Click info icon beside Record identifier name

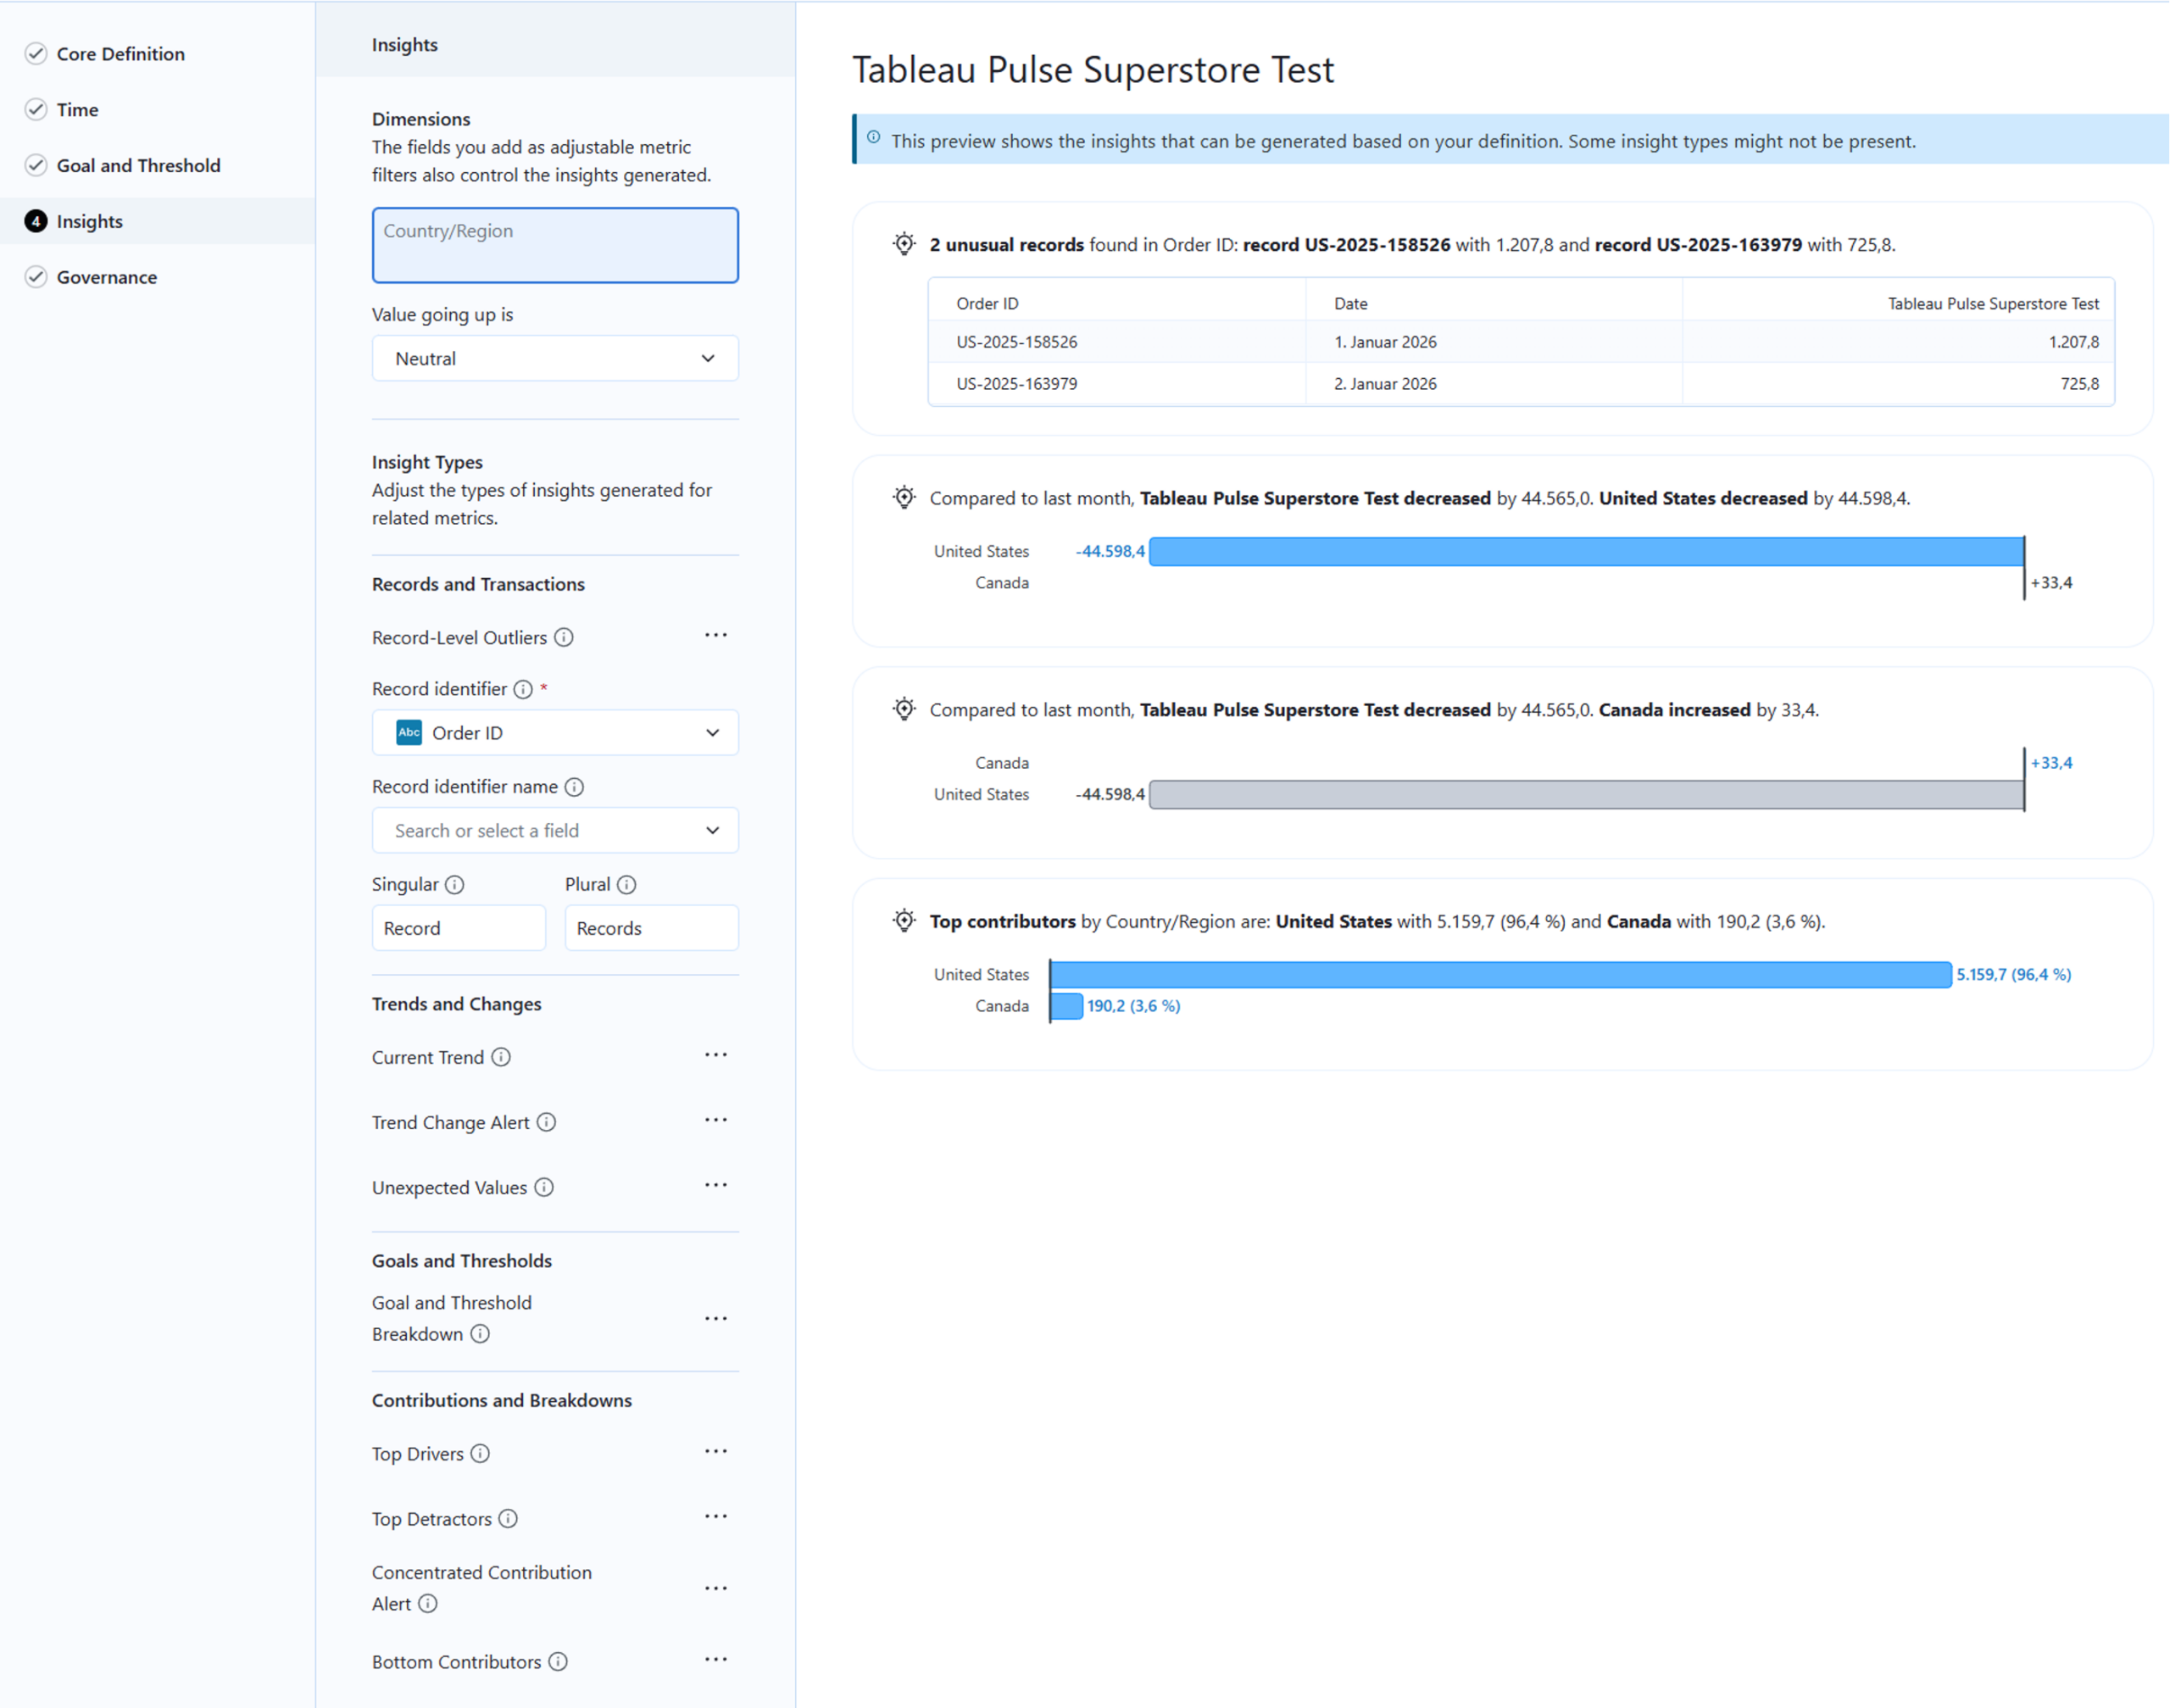[x=574, y=787]
